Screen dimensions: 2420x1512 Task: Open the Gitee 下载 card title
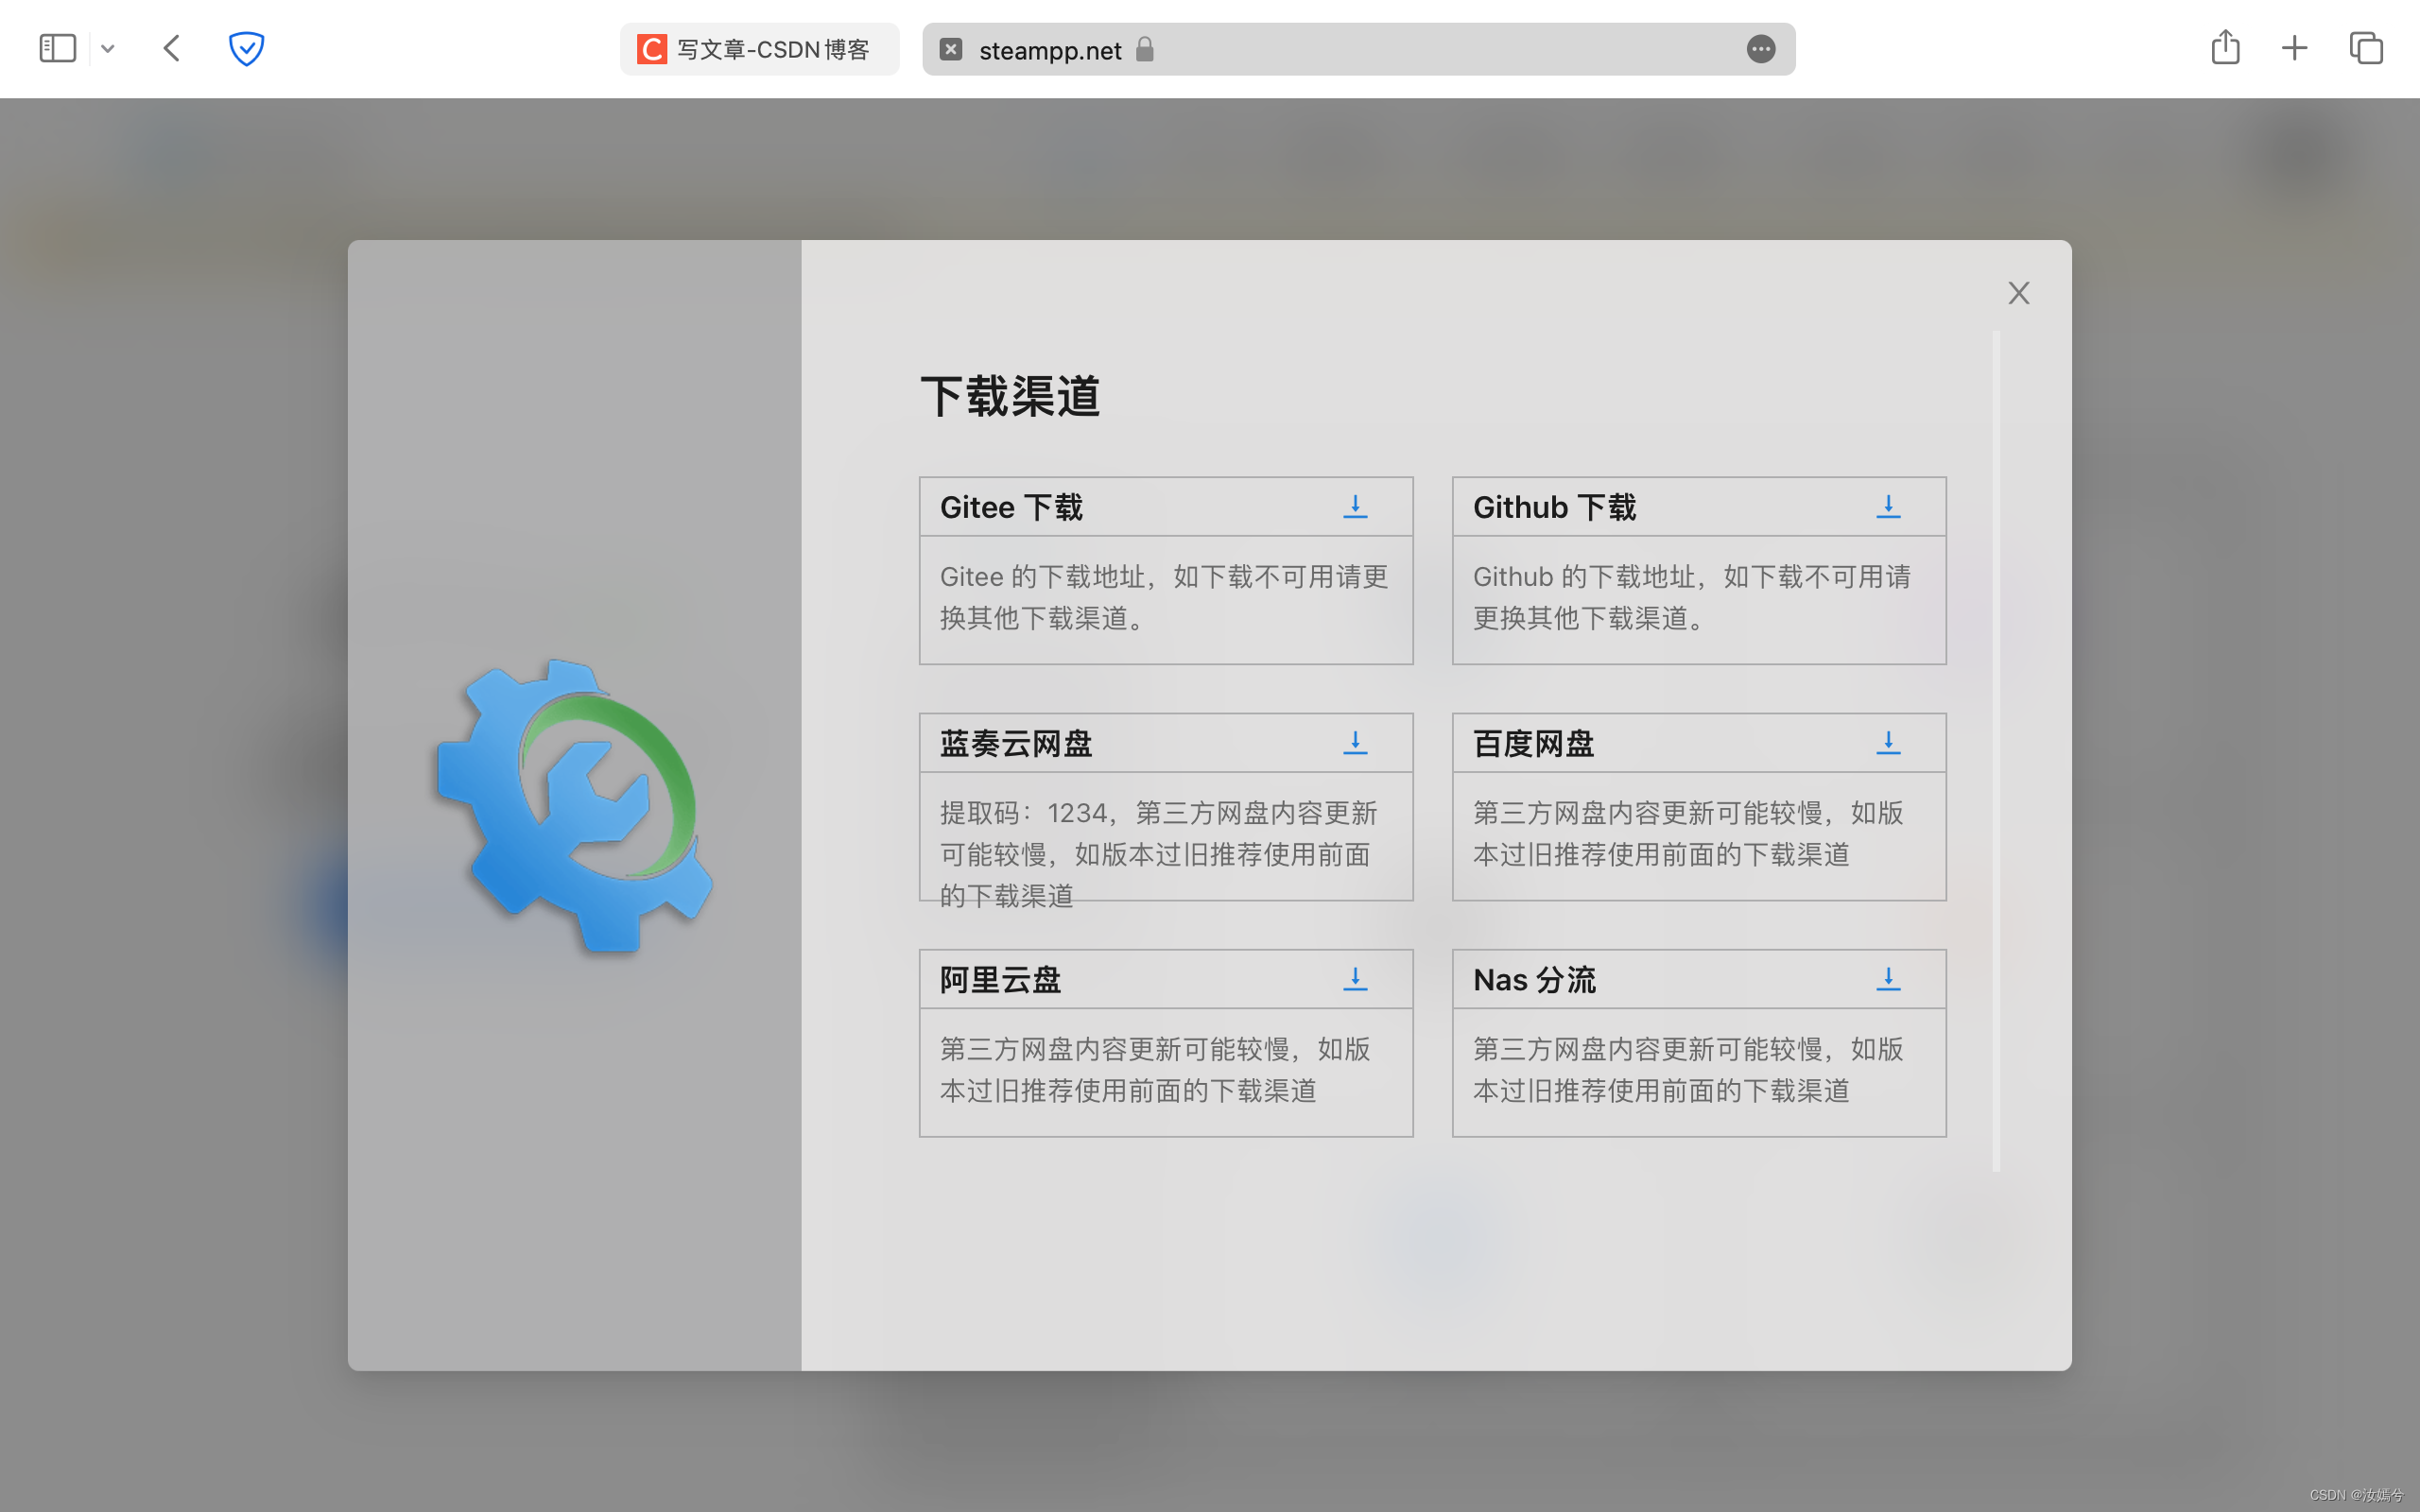coord(1011,507)
